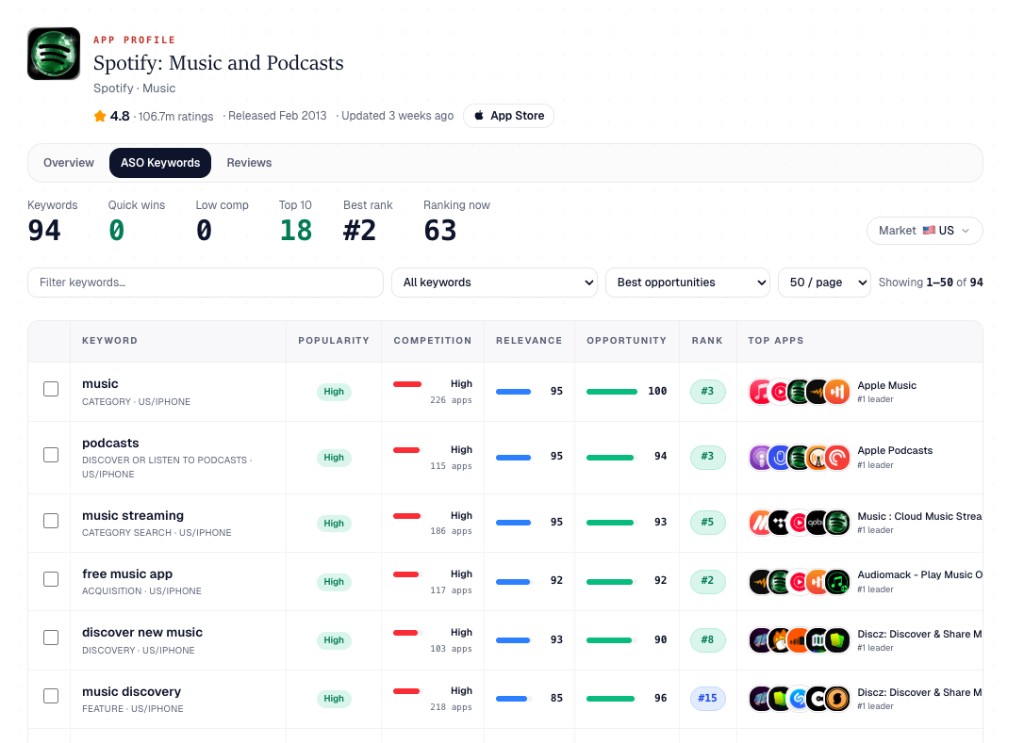This screenshot has height=743, width=1024.
Task: Open the All keywords filter dropdown
Action: [494, 283]
